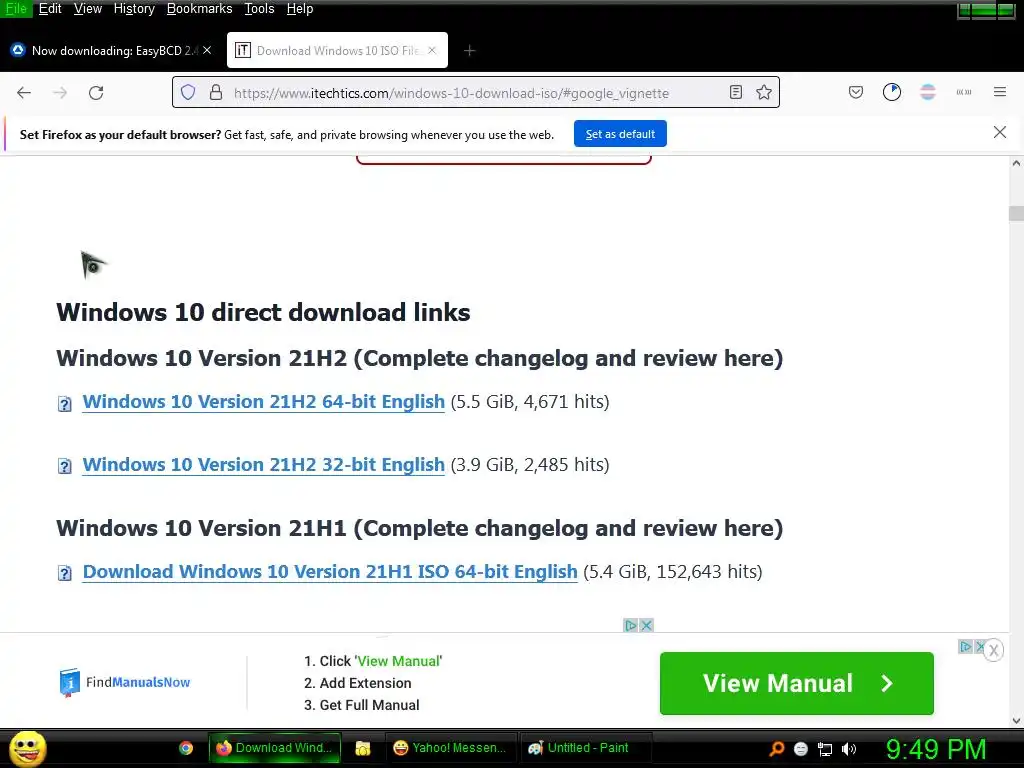Toggle reader view icon in address bar
Image resolution: width=1024 pixels, height=768 pixels.
coord(736,93)
